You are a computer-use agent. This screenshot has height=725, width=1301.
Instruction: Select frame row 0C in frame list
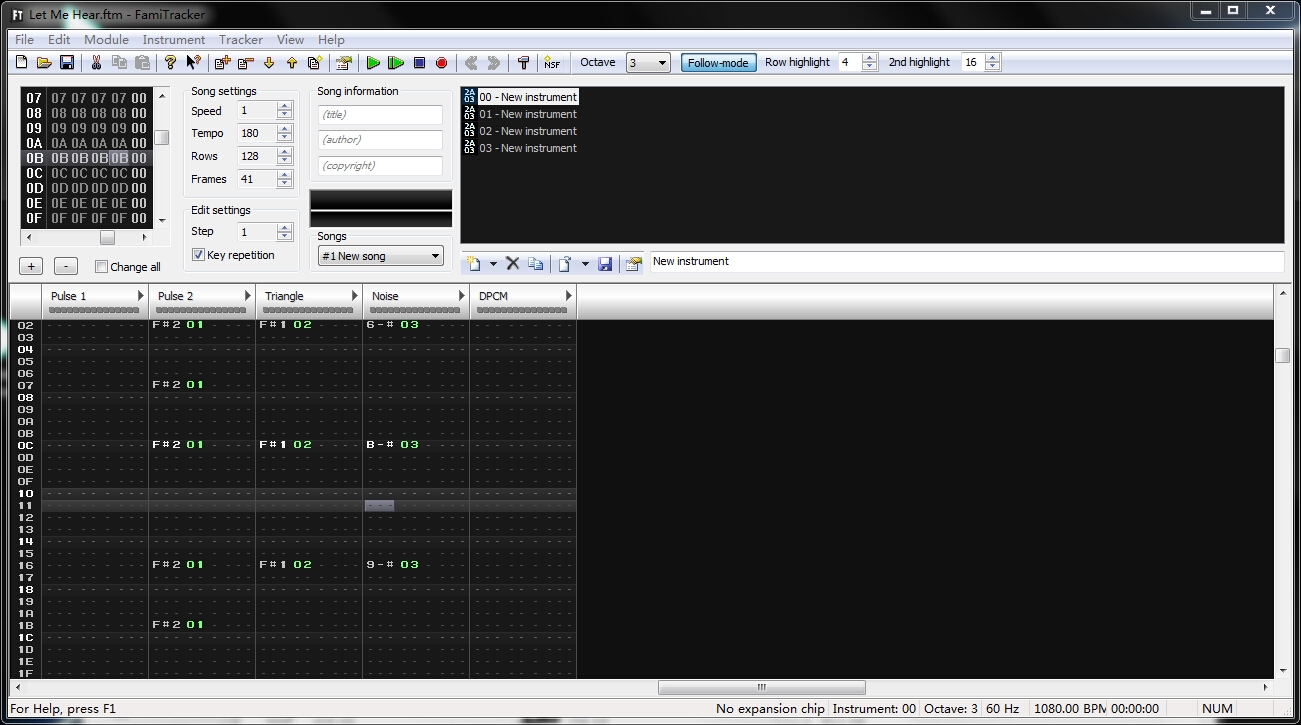86,173
